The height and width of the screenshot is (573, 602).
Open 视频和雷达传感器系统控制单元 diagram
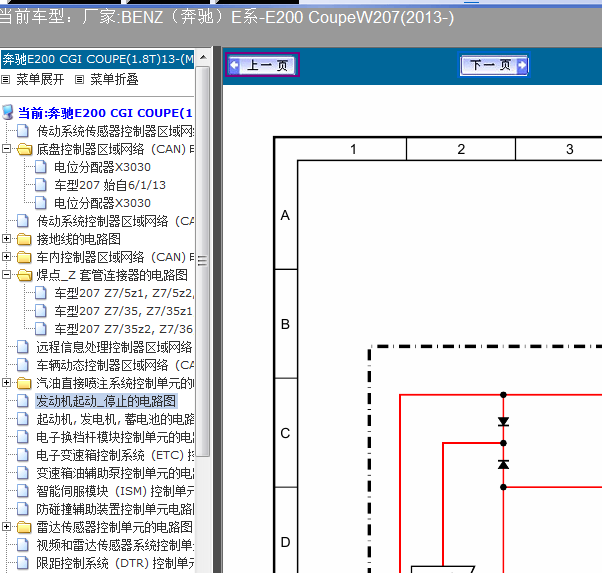click(x=115, y=545)
